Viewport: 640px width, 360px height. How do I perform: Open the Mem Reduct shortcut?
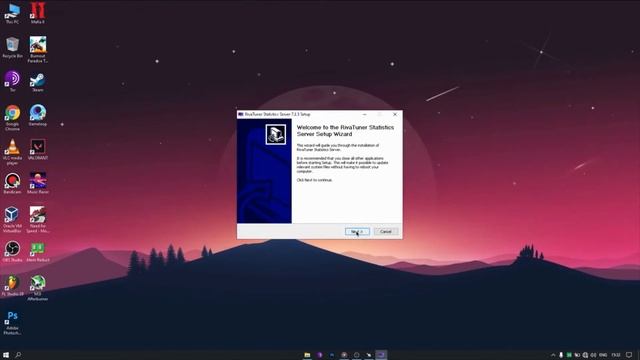(x=38, y=251)
